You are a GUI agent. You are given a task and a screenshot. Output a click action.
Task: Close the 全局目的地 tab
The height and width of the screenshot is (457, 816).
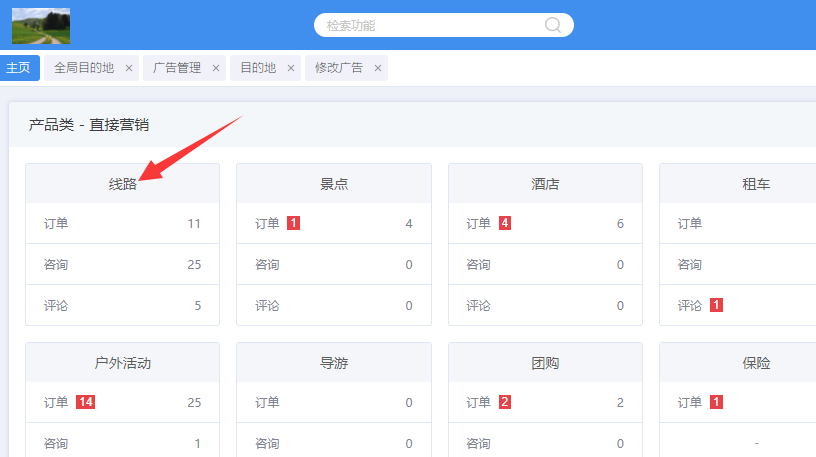click(129, 68)
